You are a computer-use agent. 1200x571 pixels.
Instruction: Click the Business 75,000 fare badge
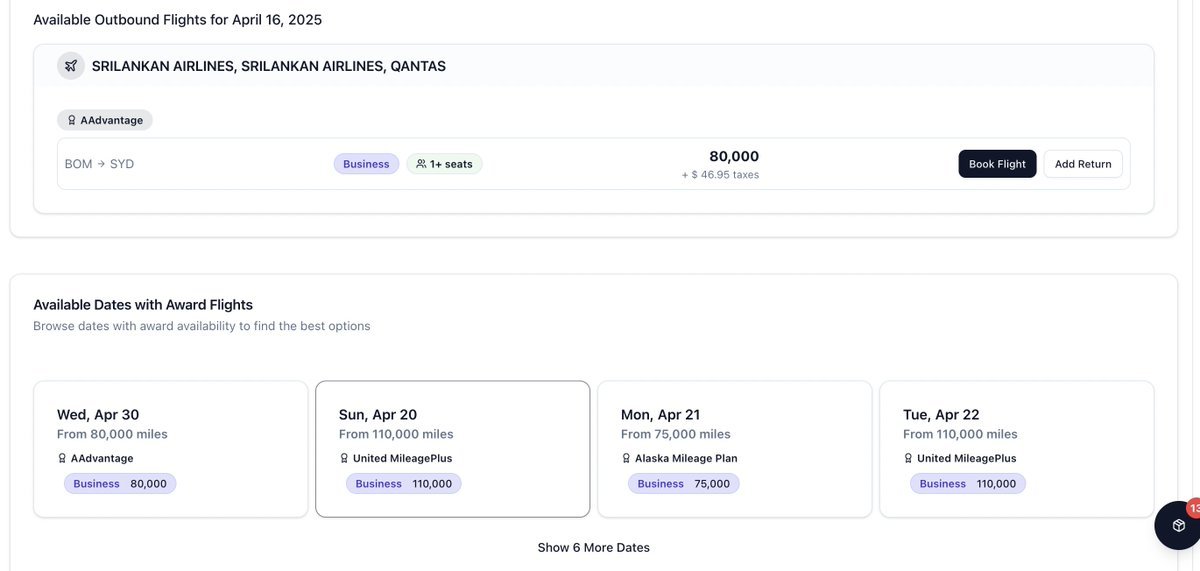(x=684, y=484)
